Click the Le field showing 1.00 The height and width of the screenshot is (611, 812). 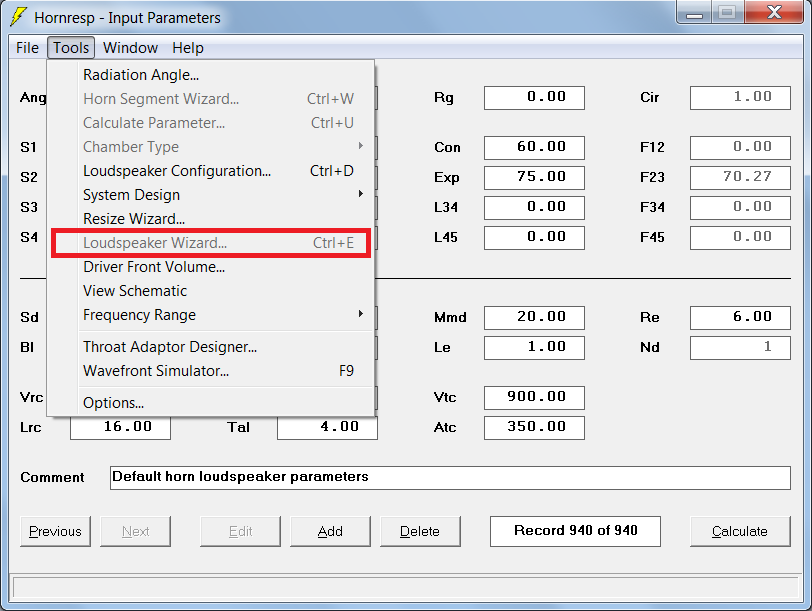pyautogui.click(x=534, y=347)
